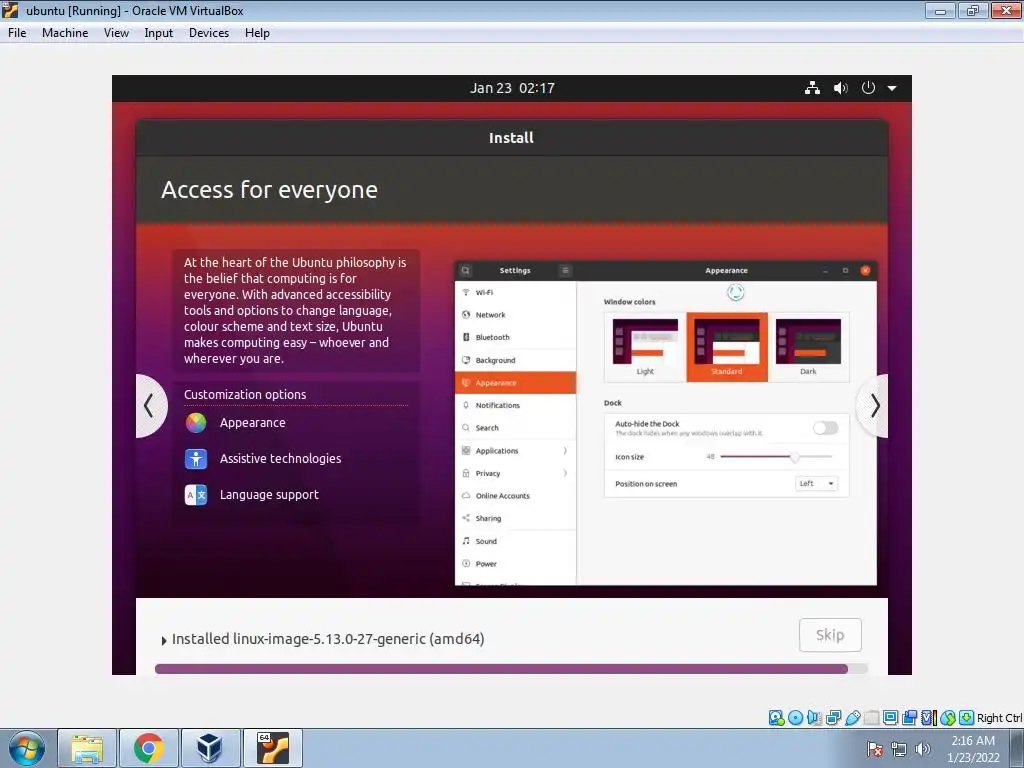Expand Privacy chevron in Settings preview

click(x=565, y=473)
